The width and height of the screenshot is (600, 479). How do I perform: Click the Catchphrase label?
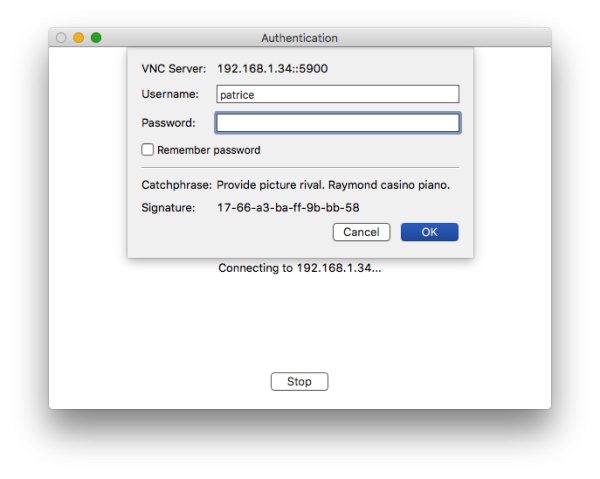(x=176, y=185)
